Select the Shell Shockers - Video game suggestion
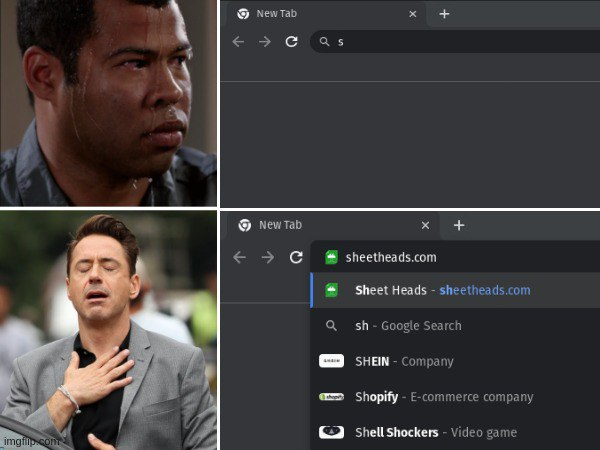The image size is (600, 450). coord(455,432)
